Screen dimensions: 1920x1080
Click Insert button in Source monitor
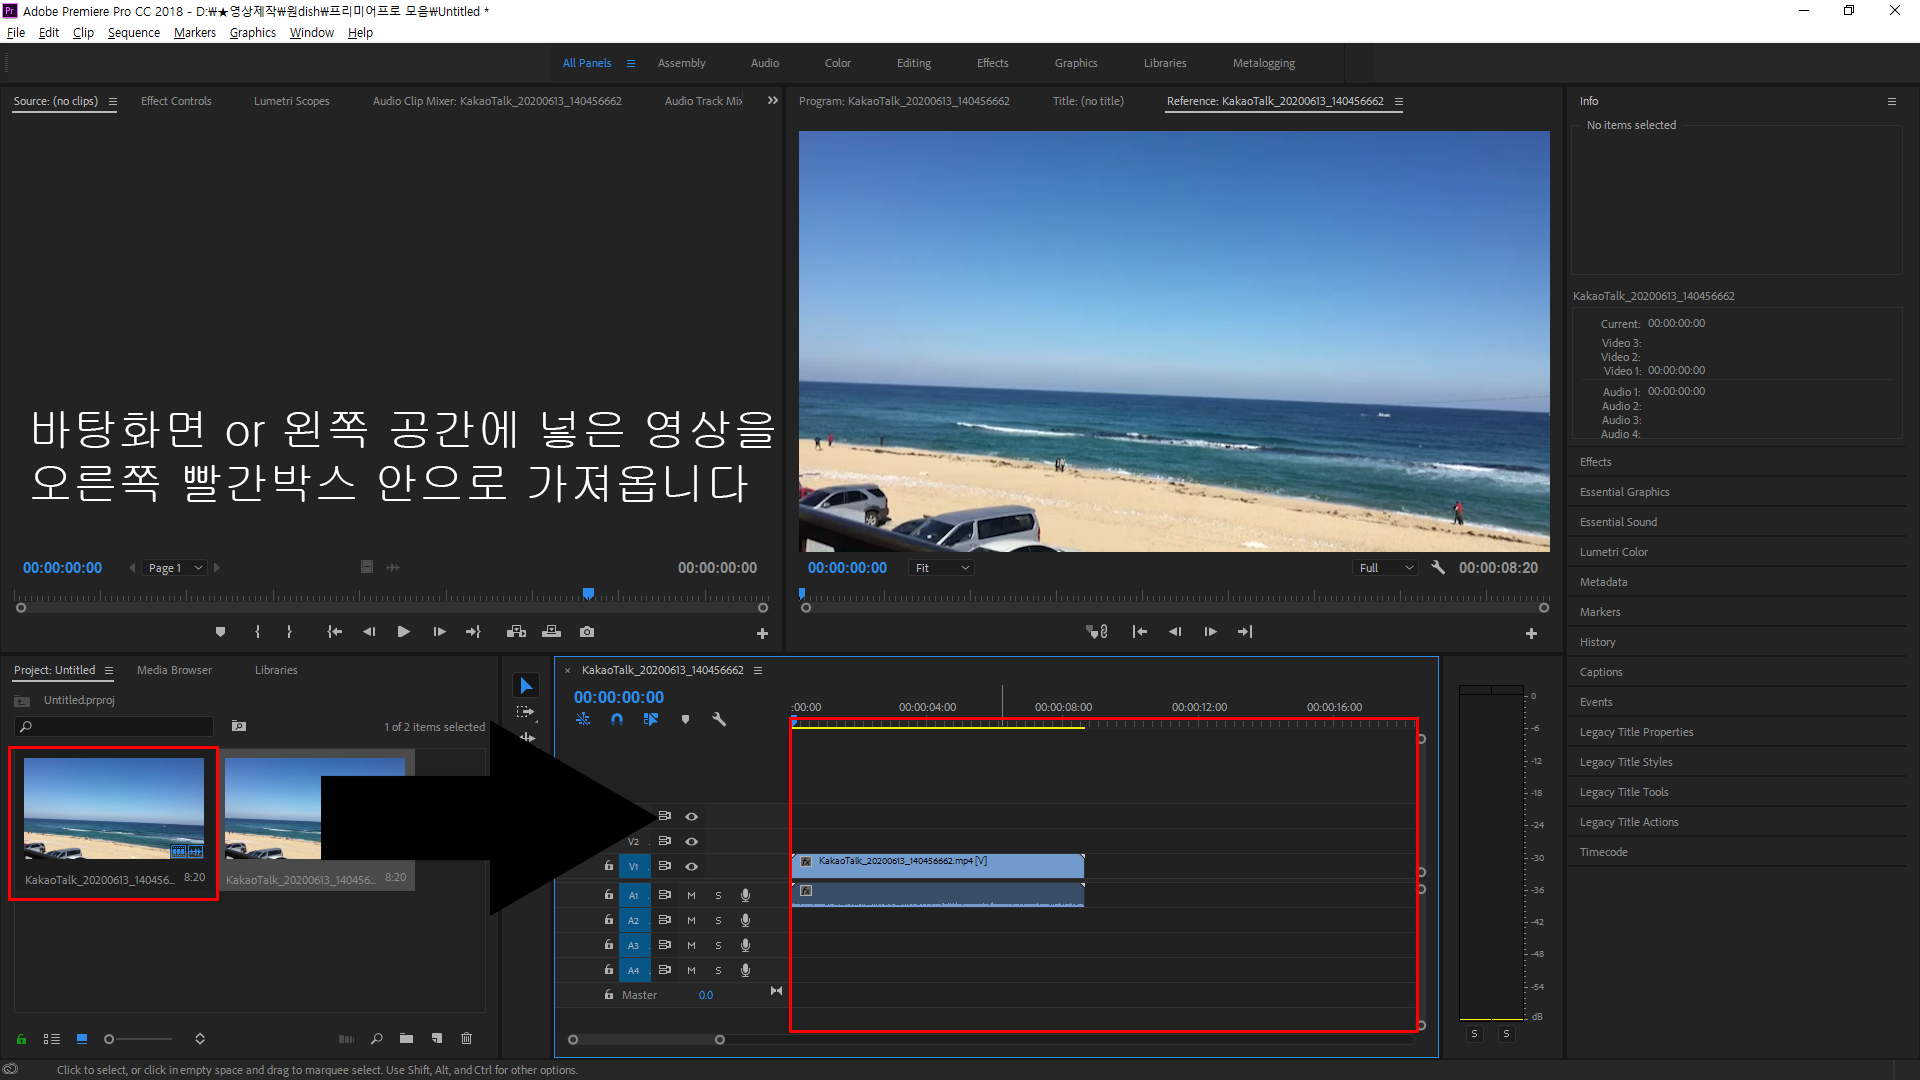(517, 632)
